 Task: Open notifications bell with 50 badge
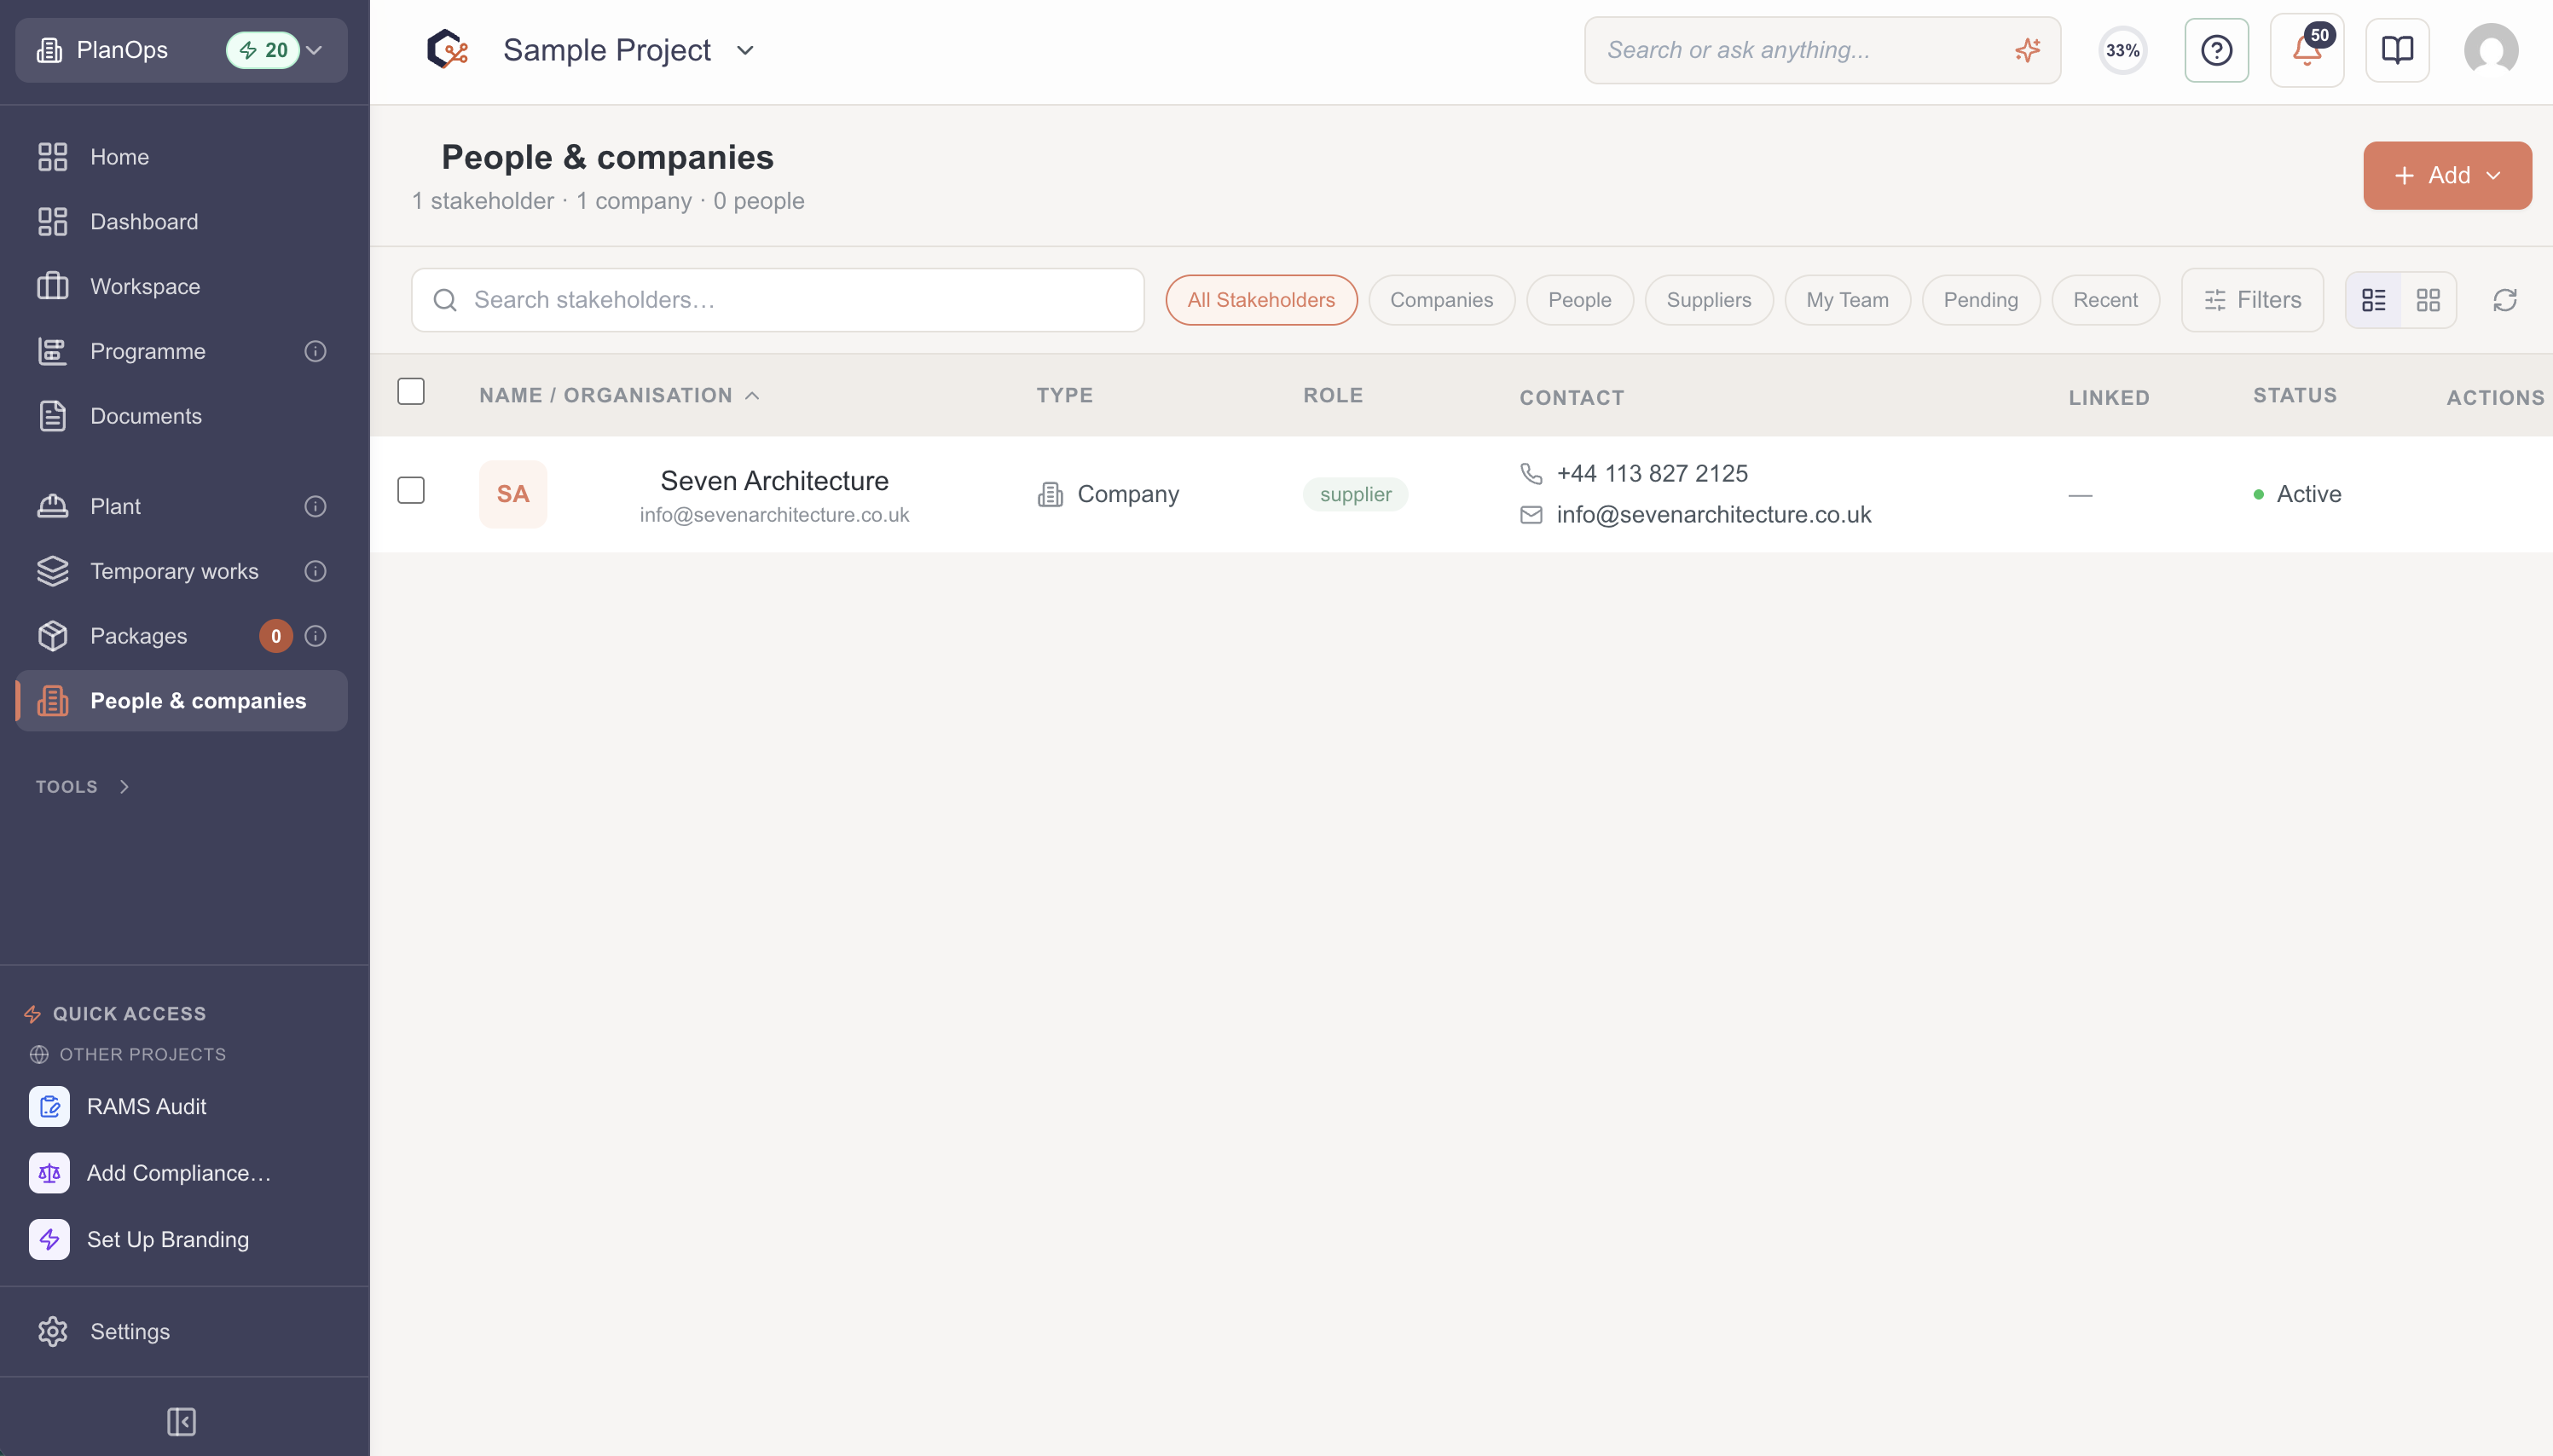2306,50
